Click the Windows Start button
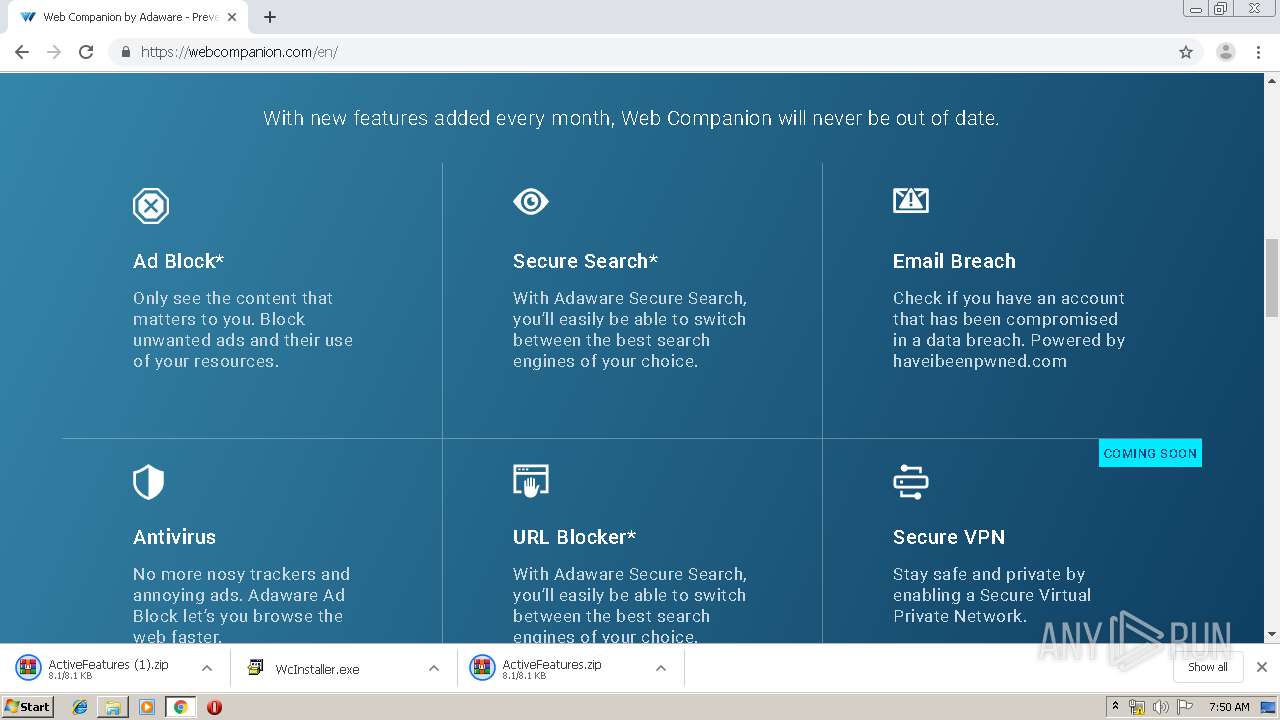The height and width of the screenshot is (720, 1280). pos(28,706)
